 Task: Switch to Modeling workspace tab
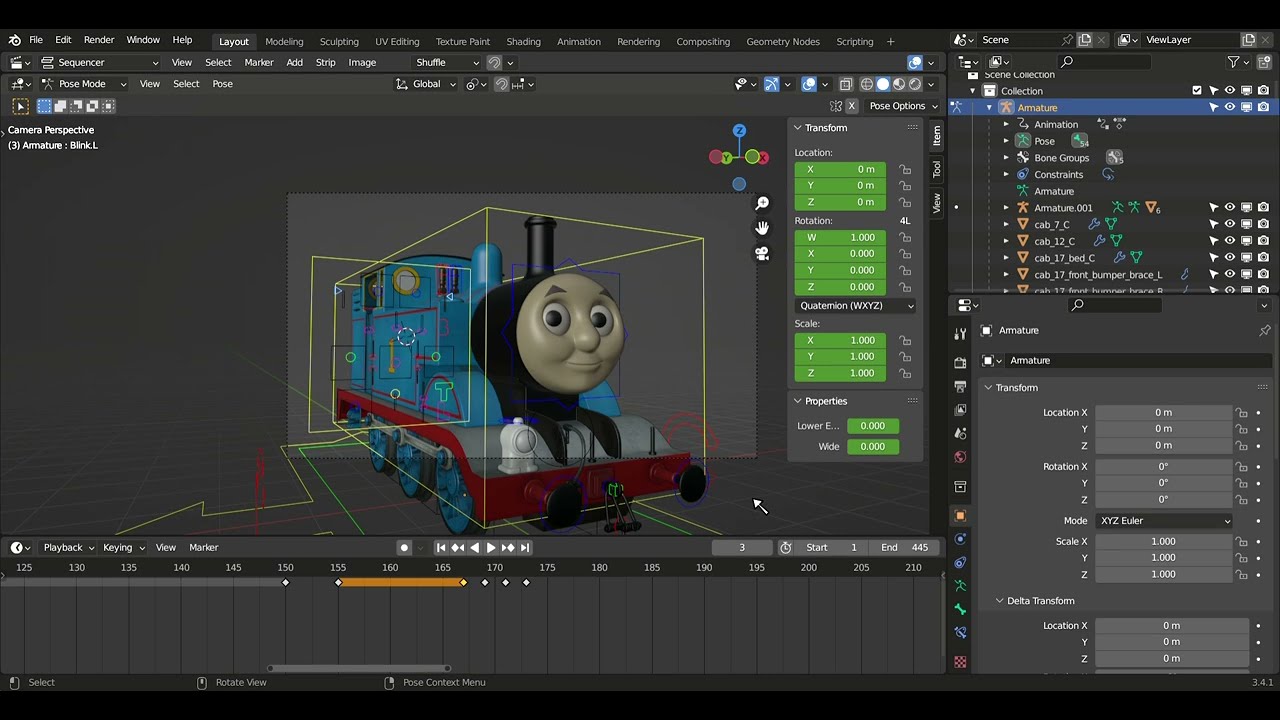[x=284, y=41]
